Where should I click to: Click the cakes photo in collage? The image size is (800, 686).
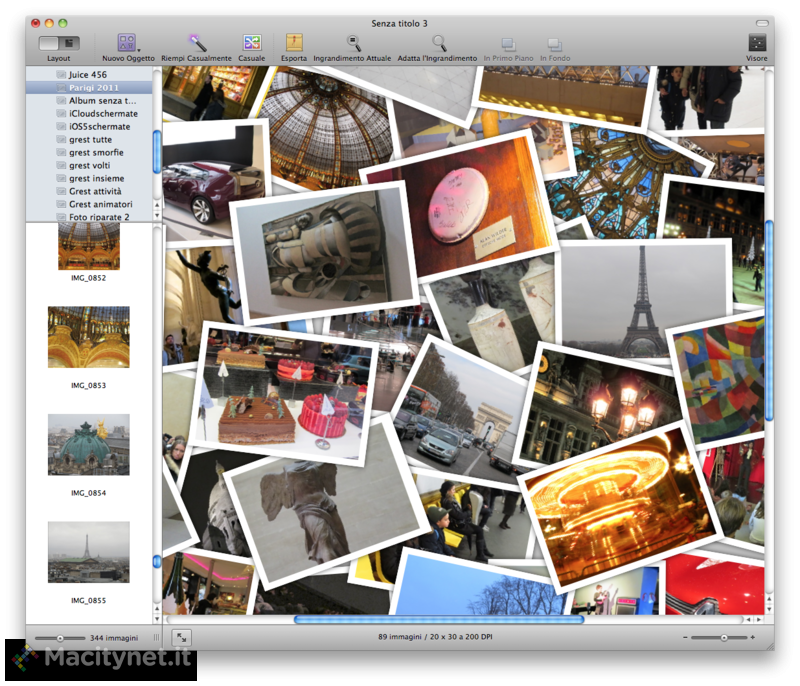click(x=283, y=395)
